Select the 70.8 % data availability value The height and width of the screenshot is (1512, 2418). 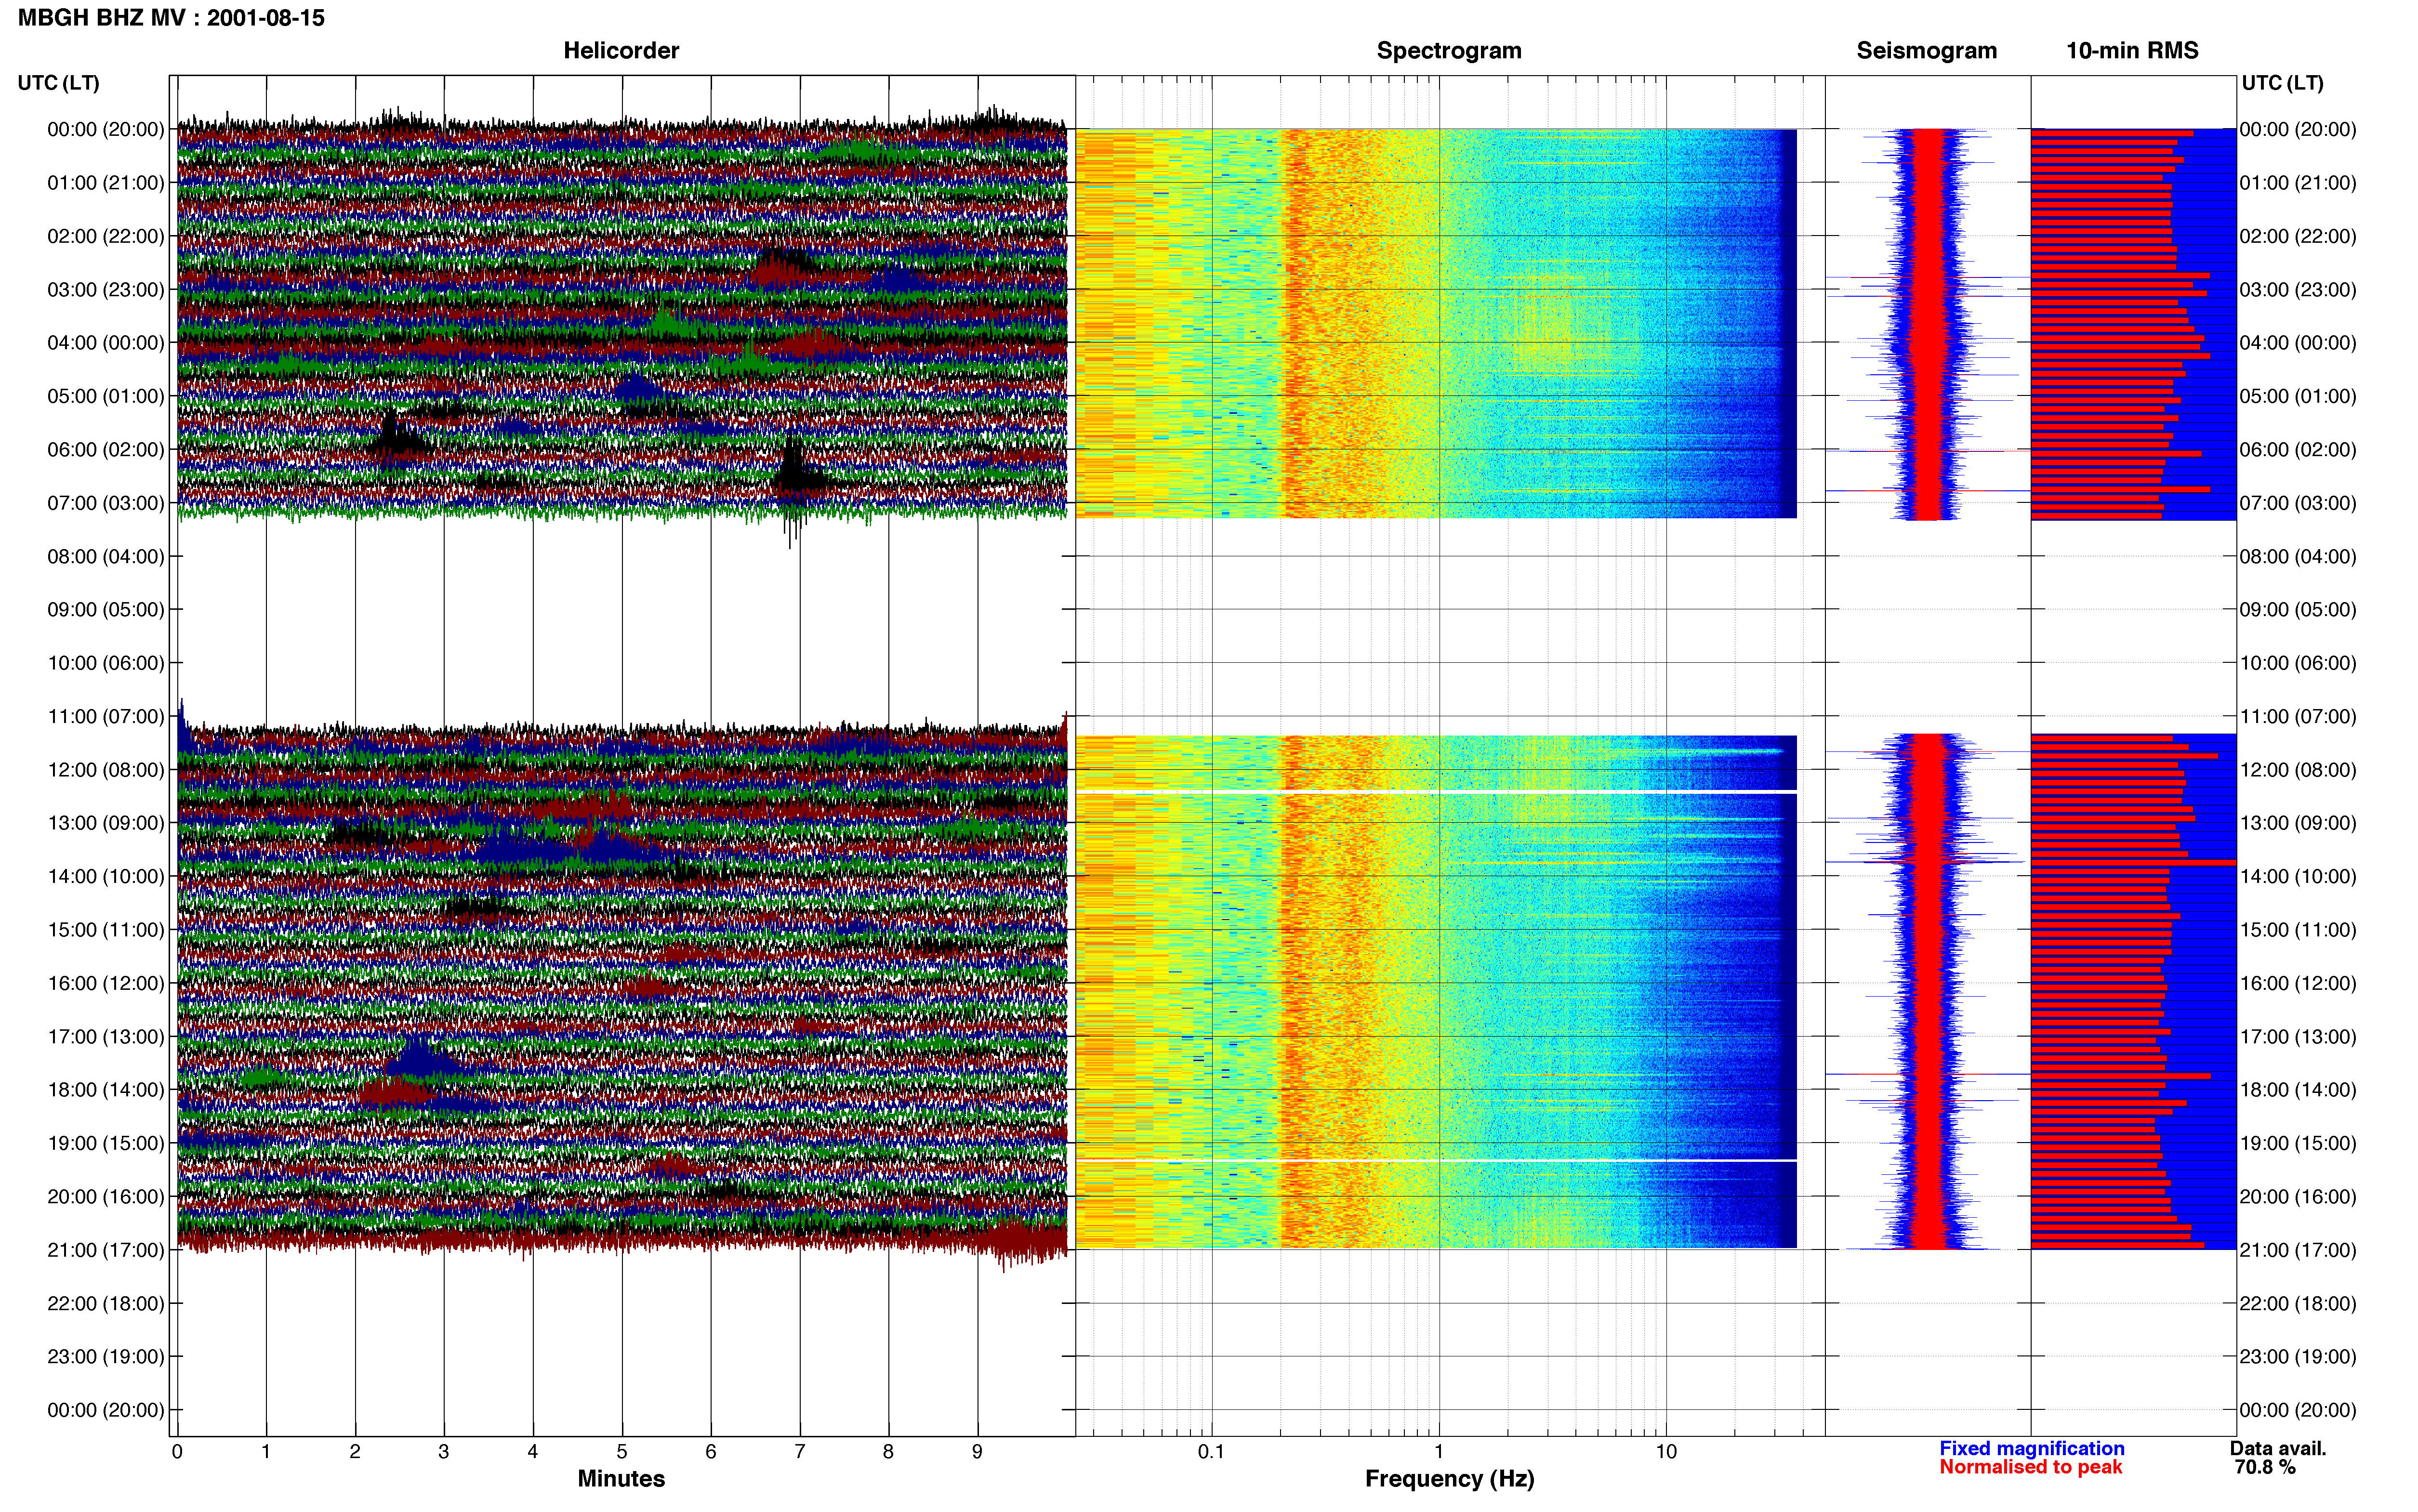[x=2265, y=1467]
